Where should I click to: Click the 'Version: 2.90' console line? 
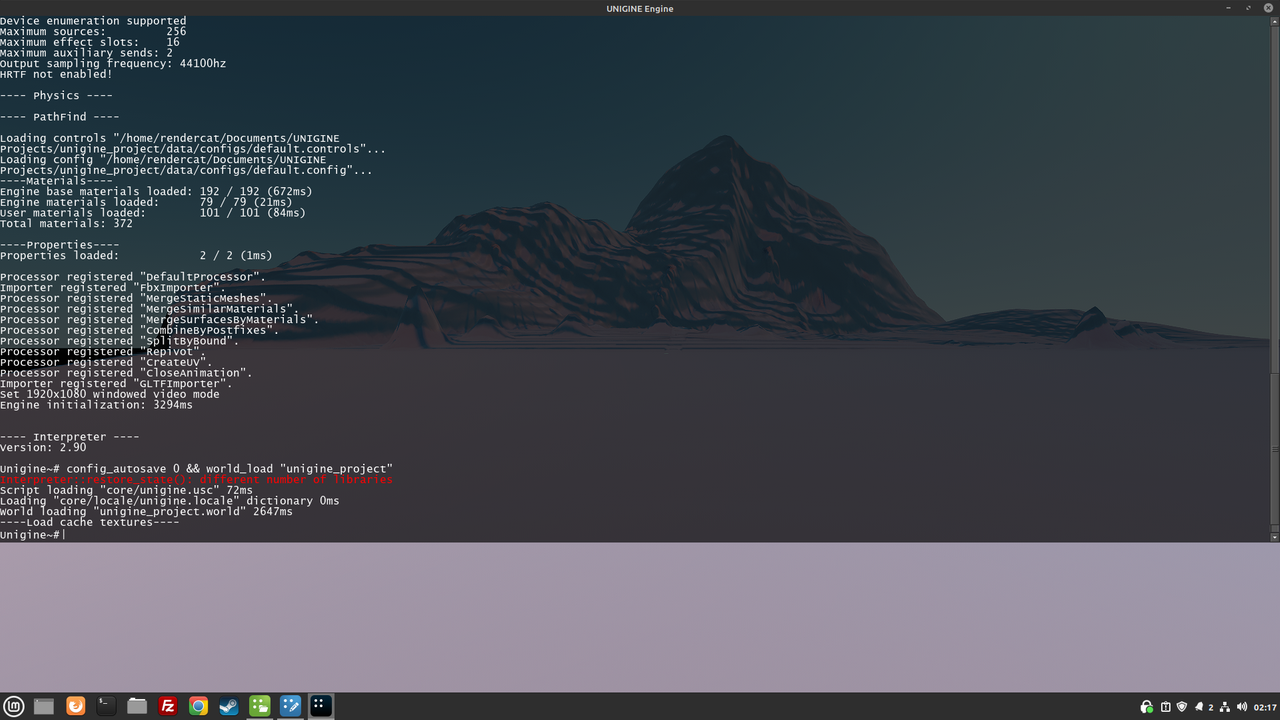click(43, 447)
